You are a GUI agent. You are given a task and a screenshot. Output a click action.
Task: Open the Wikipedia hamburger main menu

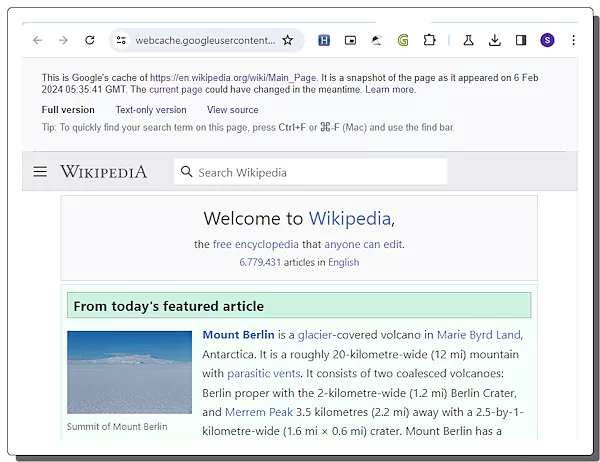pos(40,171)
